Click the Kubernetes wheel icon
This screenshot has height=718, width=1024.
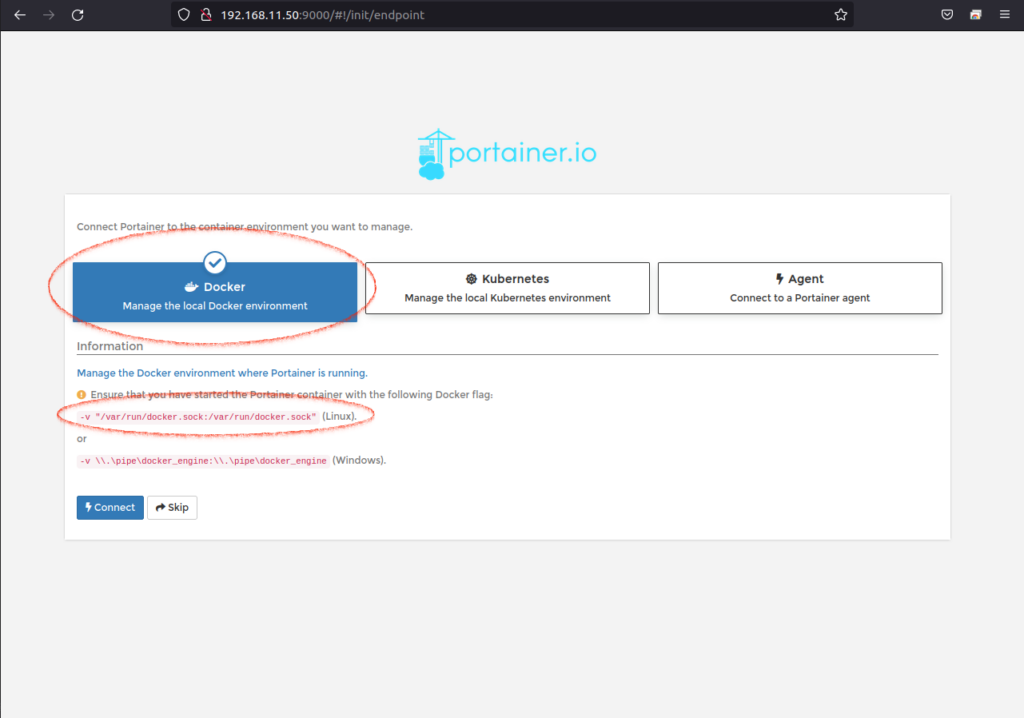pyautogui.click(x=472, y=278)
